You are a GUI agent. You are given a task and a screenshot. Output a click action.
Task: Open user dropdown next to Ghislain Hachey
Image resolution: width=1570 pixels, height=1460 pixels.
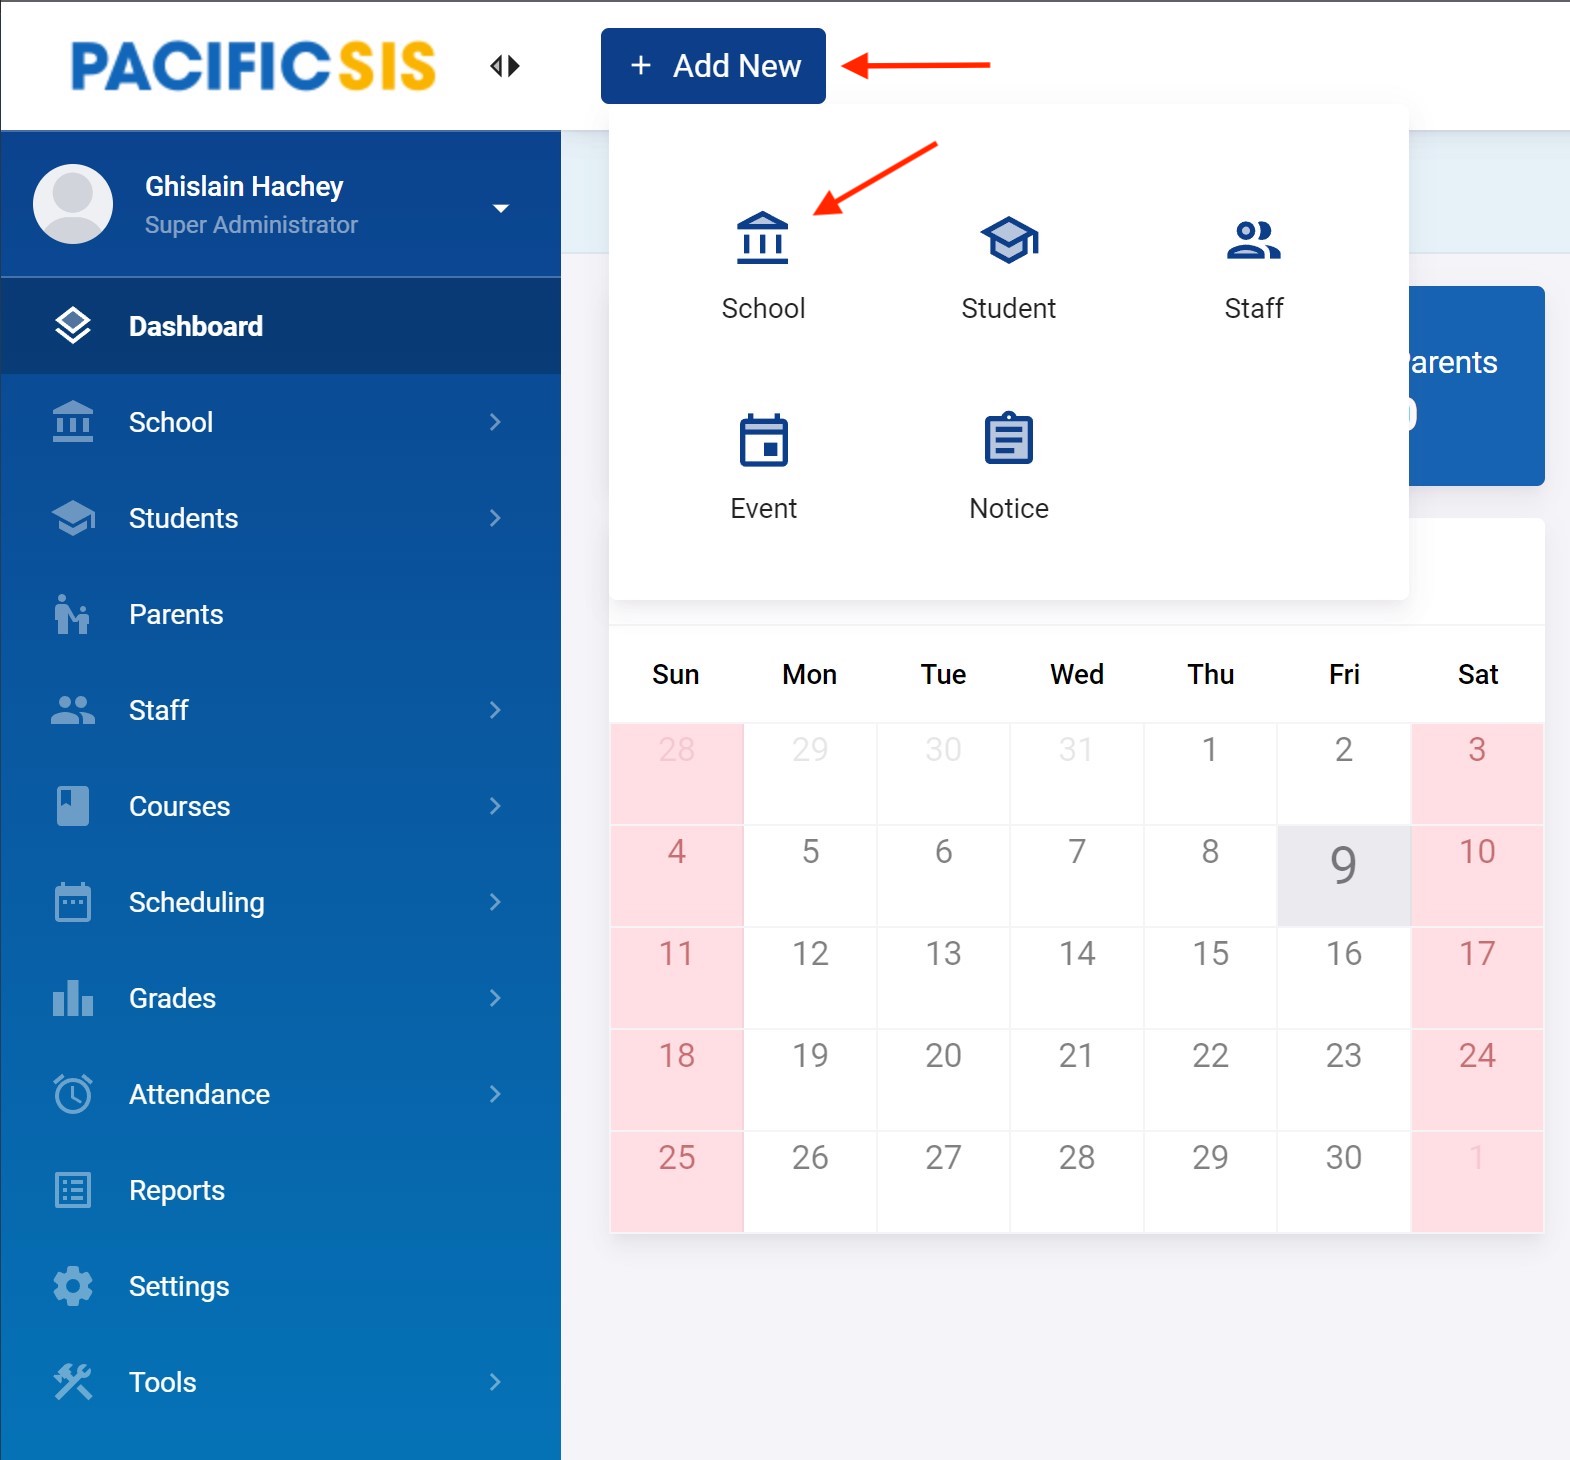[501, 208]
